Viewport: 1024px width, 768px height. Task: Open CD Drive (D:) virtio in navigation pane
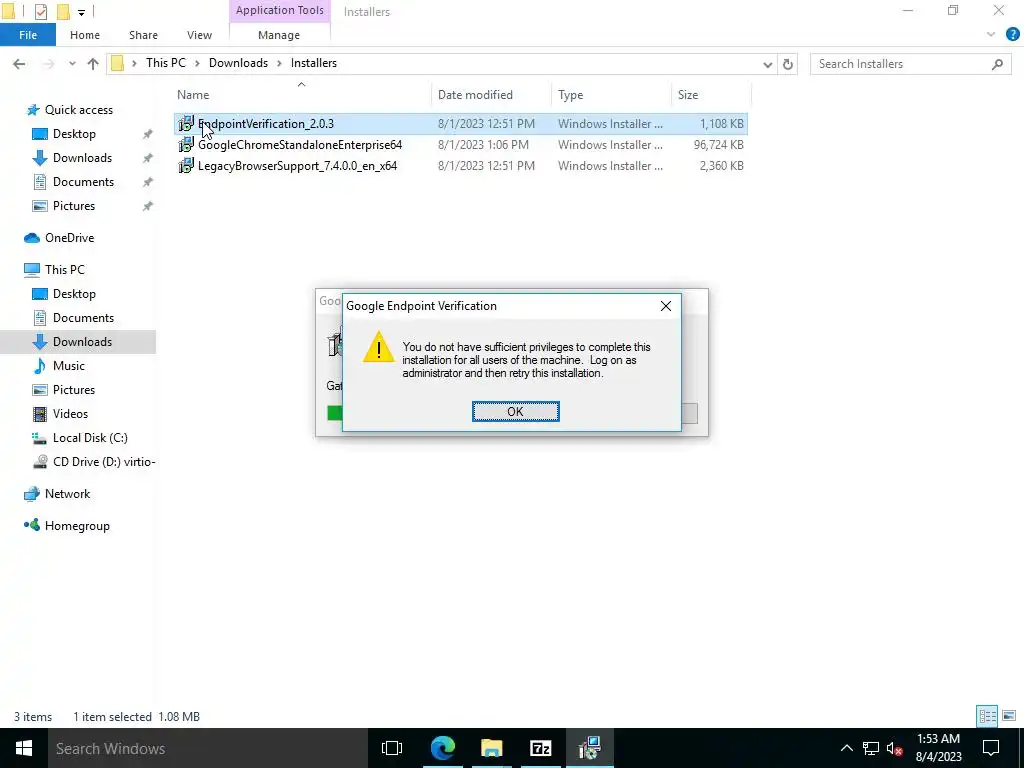click(x=103, y=462)
